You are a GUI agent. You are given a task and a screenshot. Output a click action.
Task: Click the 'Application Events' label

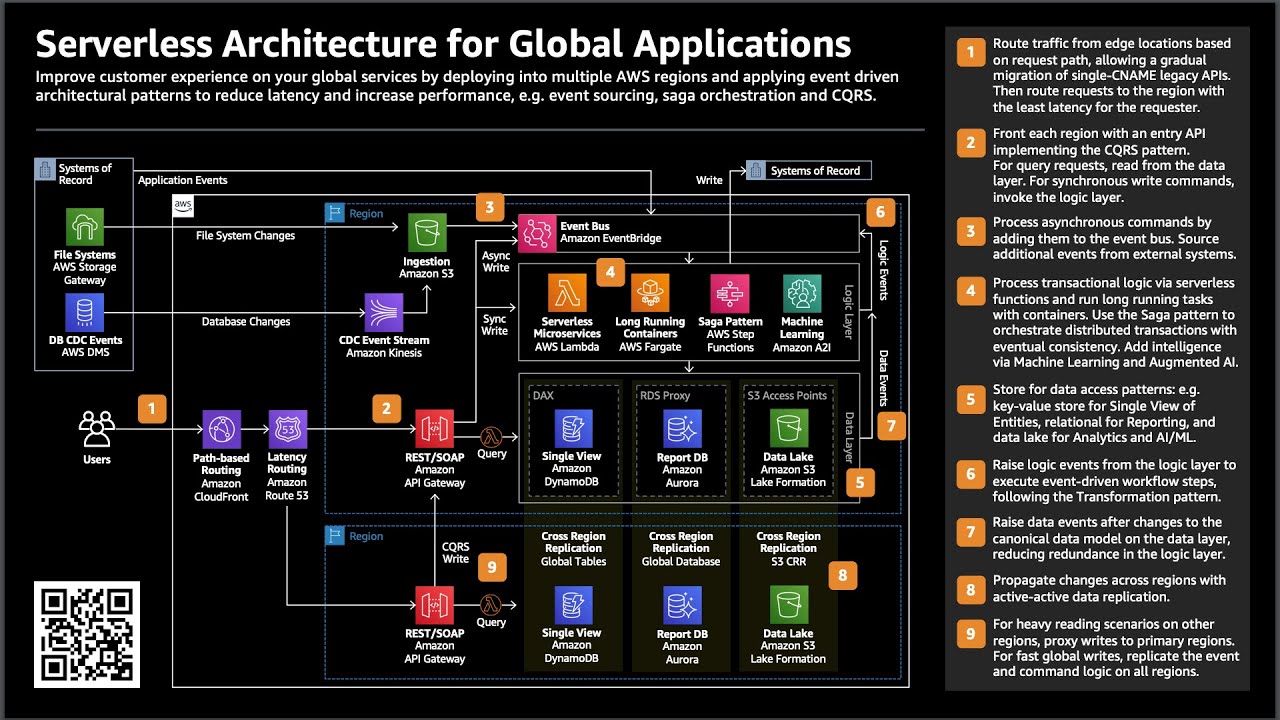point(182,180)
